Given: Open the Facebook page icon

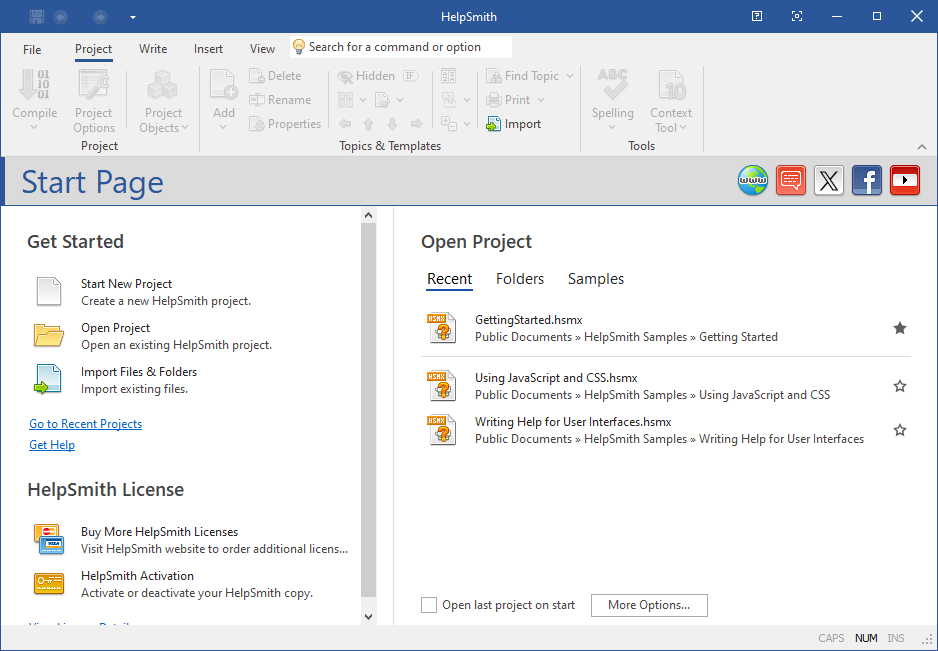Looking at the screenshot, I should [867, 180].
